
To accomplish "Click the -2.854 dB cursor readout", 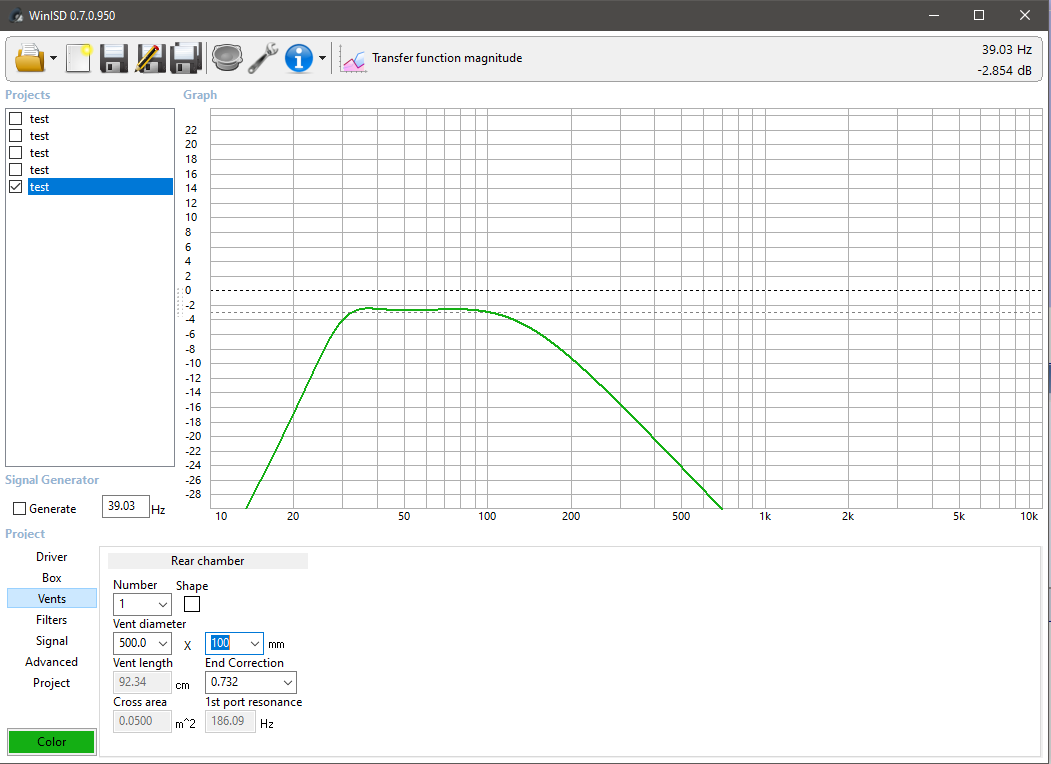I will (1004, 70).
